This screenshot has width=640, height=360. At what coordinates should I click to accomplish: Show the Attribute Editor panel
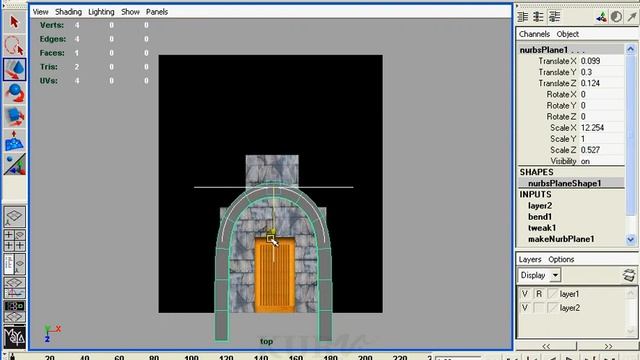[522, 17]
